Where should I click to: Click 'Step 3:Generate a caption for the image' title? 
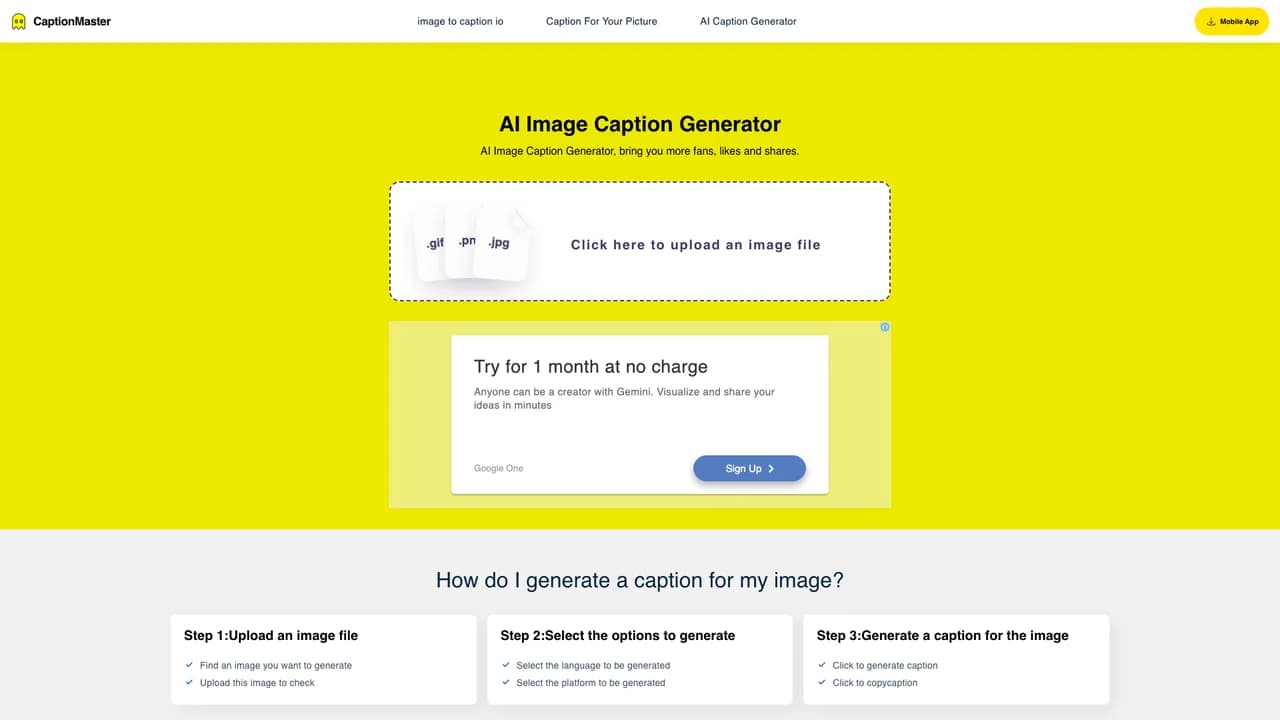[x=943, y=635]
